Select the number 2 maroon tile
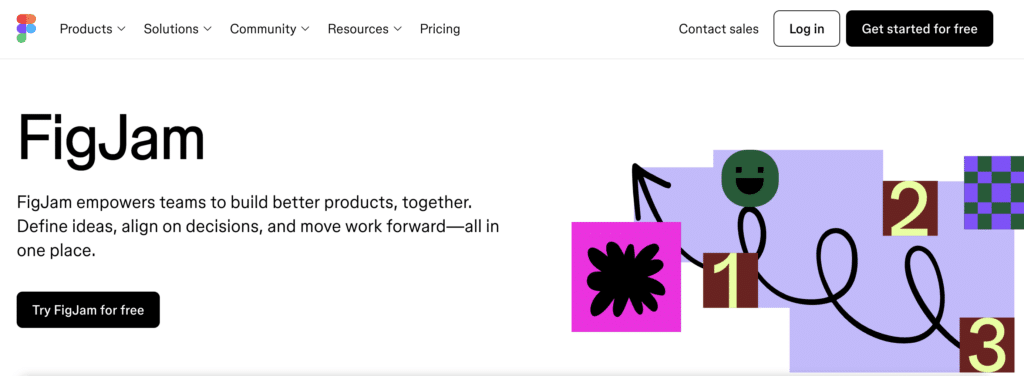1024x376 pixels. click(x=910, y=208)
